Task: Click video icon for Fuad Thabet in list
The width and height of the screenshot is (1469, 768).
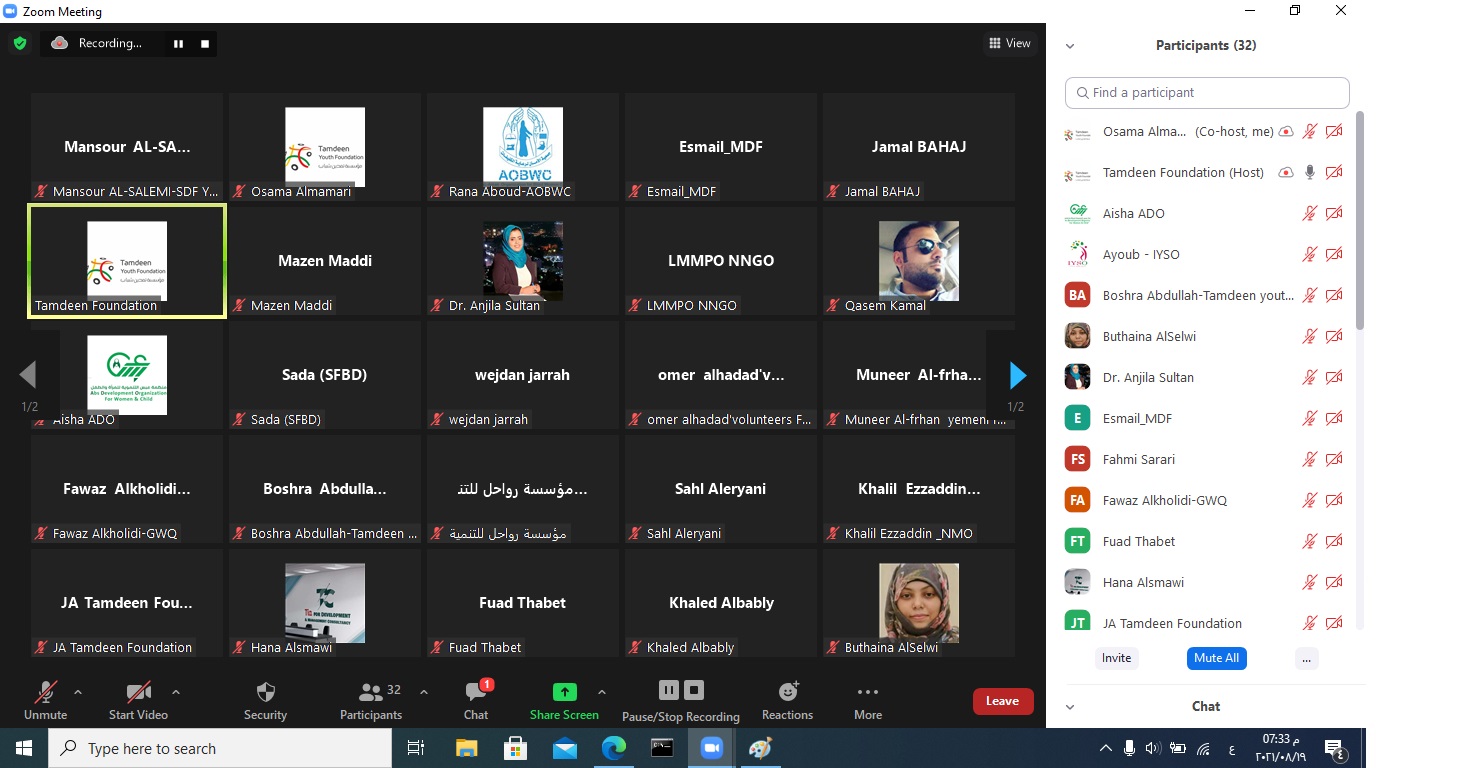Action: click(1334, 541)
